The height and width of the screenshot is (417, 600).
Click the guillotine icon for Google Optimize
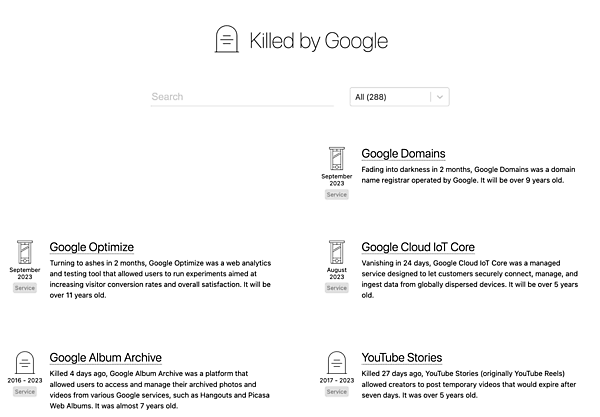pos(25,252)
